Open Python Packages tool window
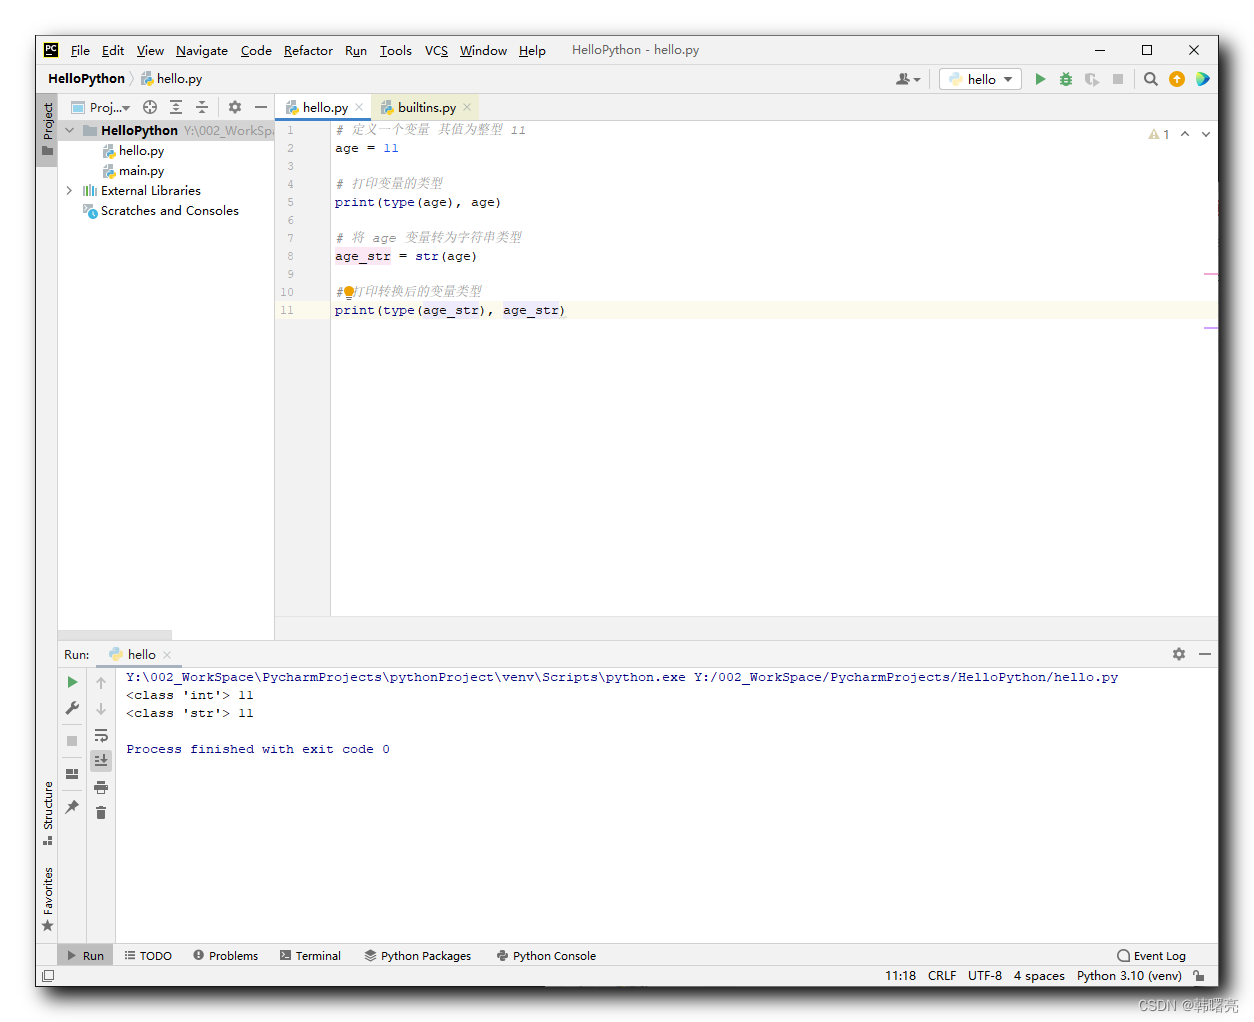This screenshot has height=1022, width=1254. tap(417, 956)
